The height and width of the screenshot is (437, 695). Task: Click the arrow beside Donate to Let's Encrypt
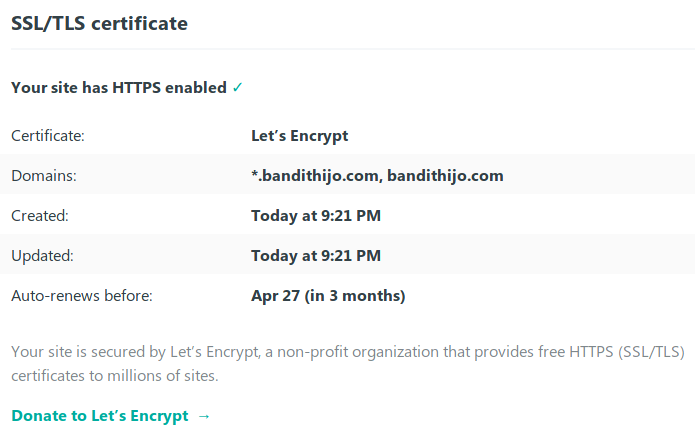(204, 416)
